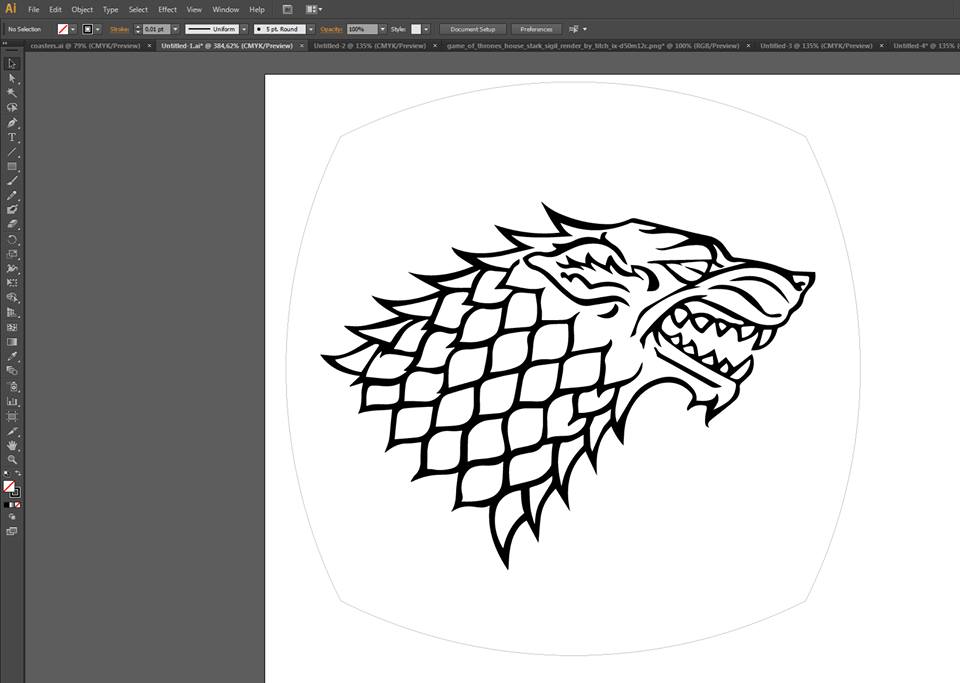
Task: Click the Go to Bridge icon
Action: [x=287, y=9]
